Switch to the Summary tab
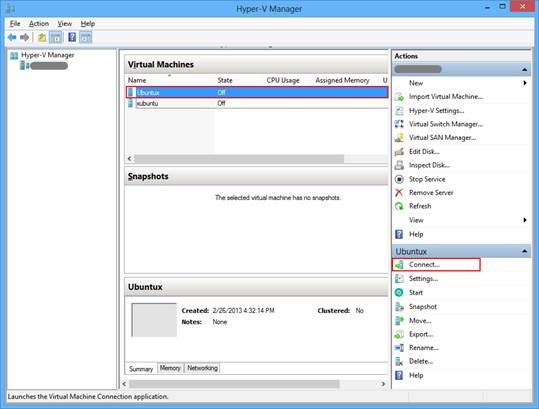This screenshot has height=409, width=539. (141, 369)
